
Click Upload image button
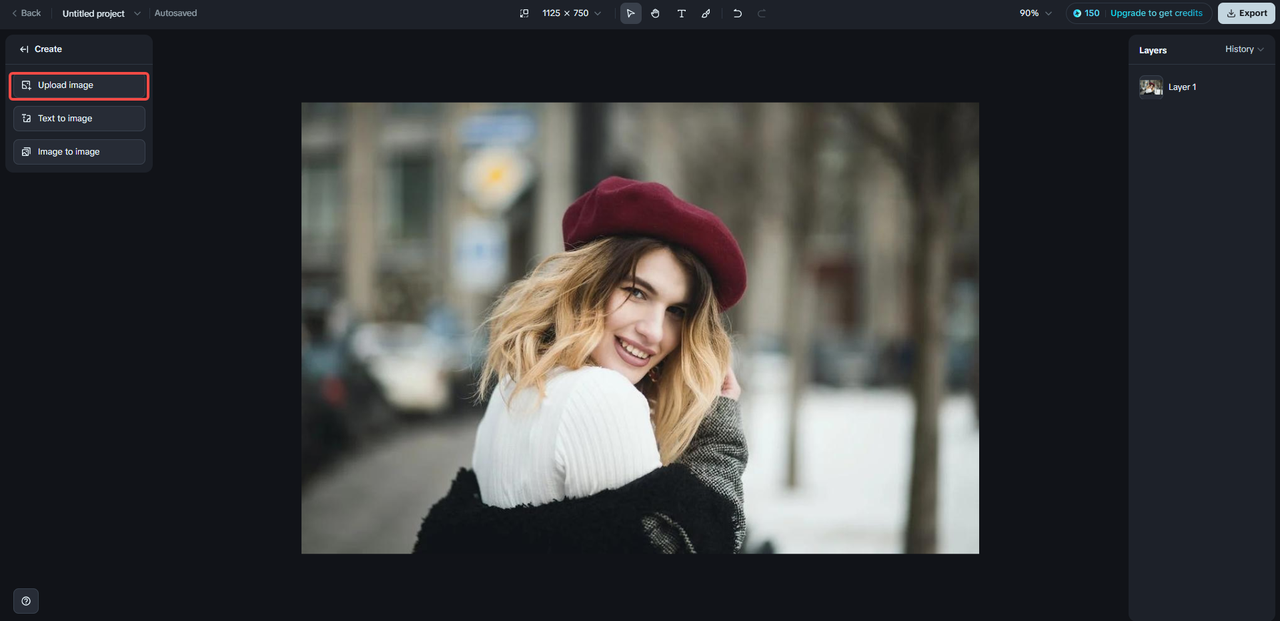pos(79,85)
